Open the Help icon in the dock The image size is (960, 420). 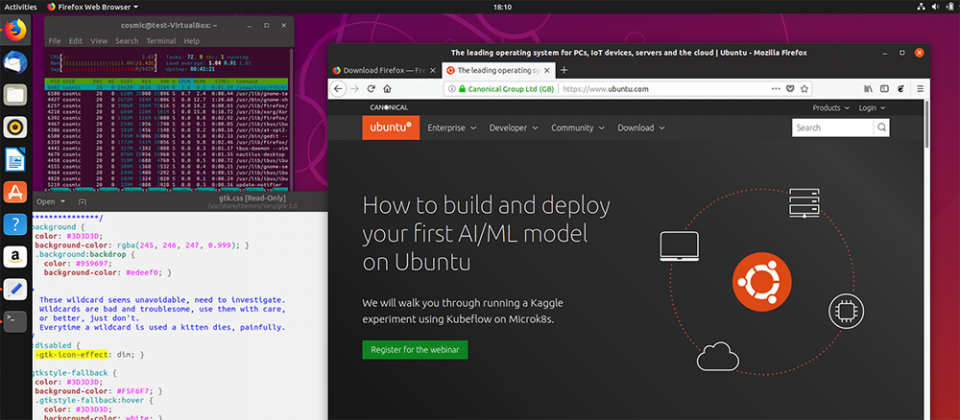pyautogui.click(x=15, y=225)
